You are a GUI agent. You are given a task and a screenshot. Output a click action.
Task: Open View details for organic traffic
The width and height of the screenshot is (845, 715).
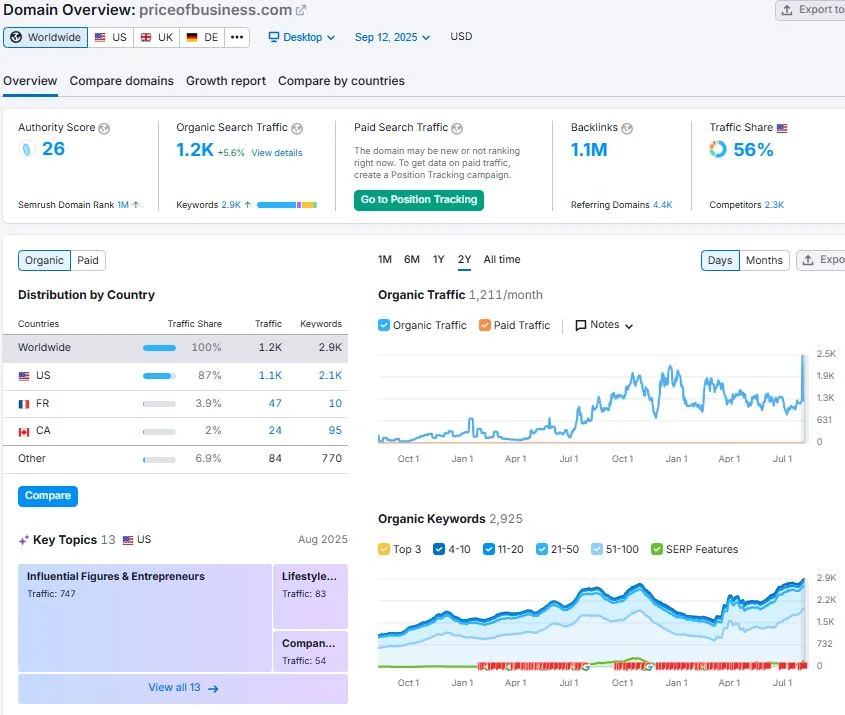pyautogui.click(x=277, y=153)
